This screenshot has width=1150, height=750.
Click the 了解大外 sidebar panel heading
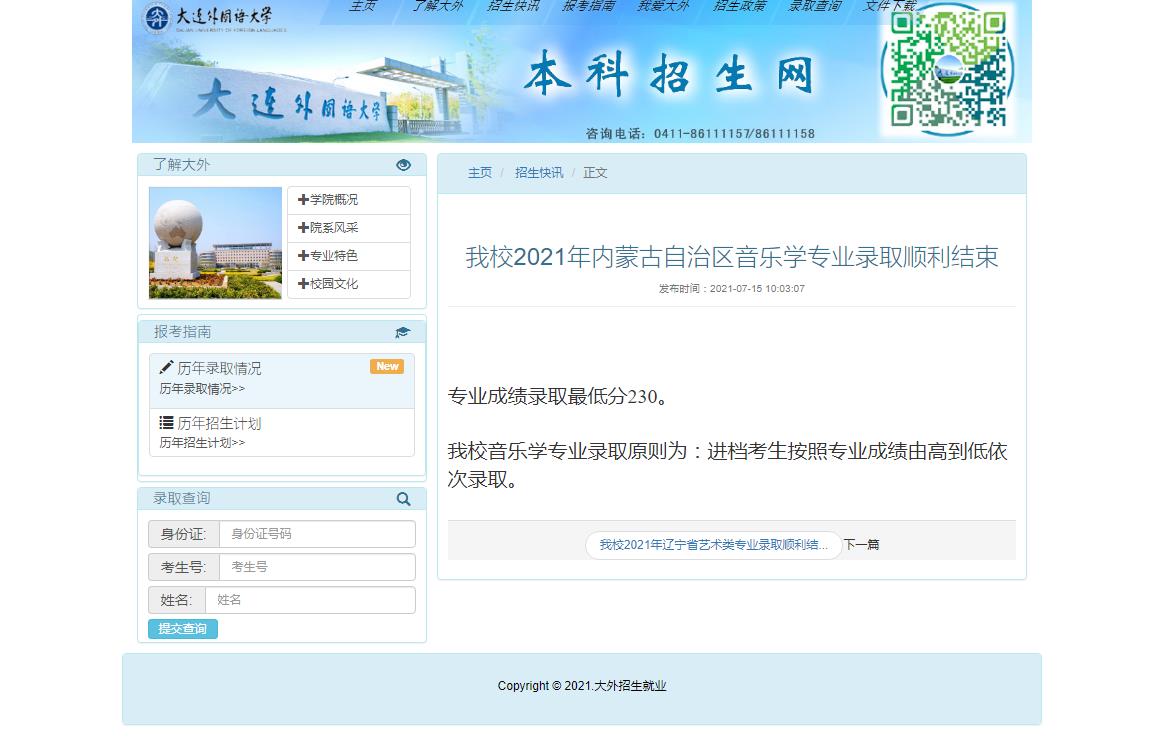coord(182,165)
